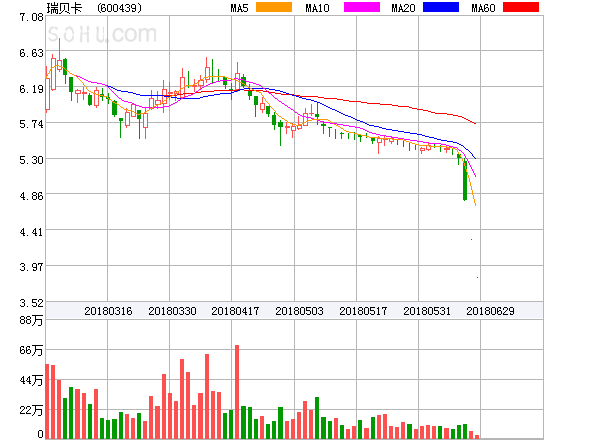Click the MA60 legend label

[x=483, y=8]
